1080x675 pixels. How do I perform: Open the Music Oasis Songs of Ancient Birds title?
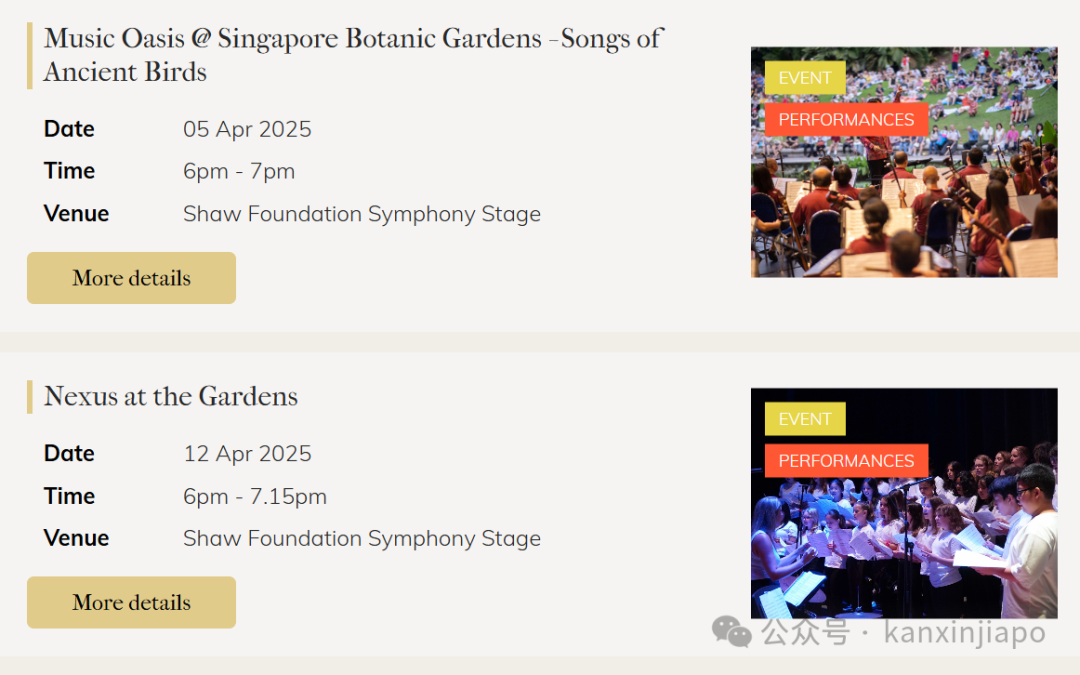[353, 55]
